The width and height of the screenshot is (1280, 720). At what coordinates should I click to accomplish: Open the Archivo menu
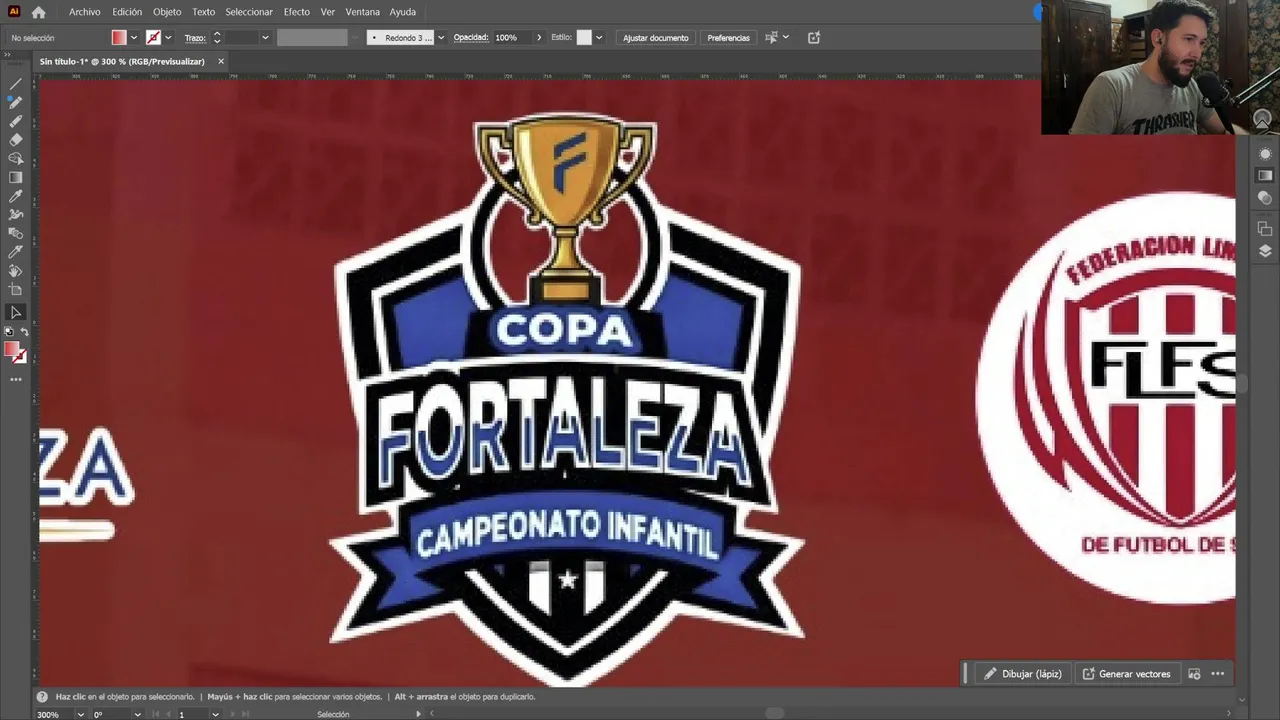(x=84, y=12)
